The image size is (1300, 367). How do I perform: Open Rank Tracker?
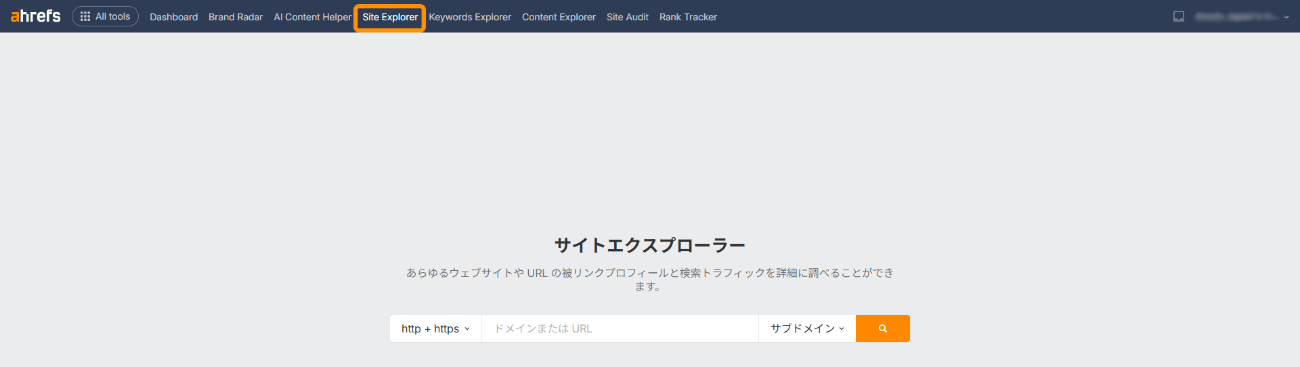coord(688,17)
